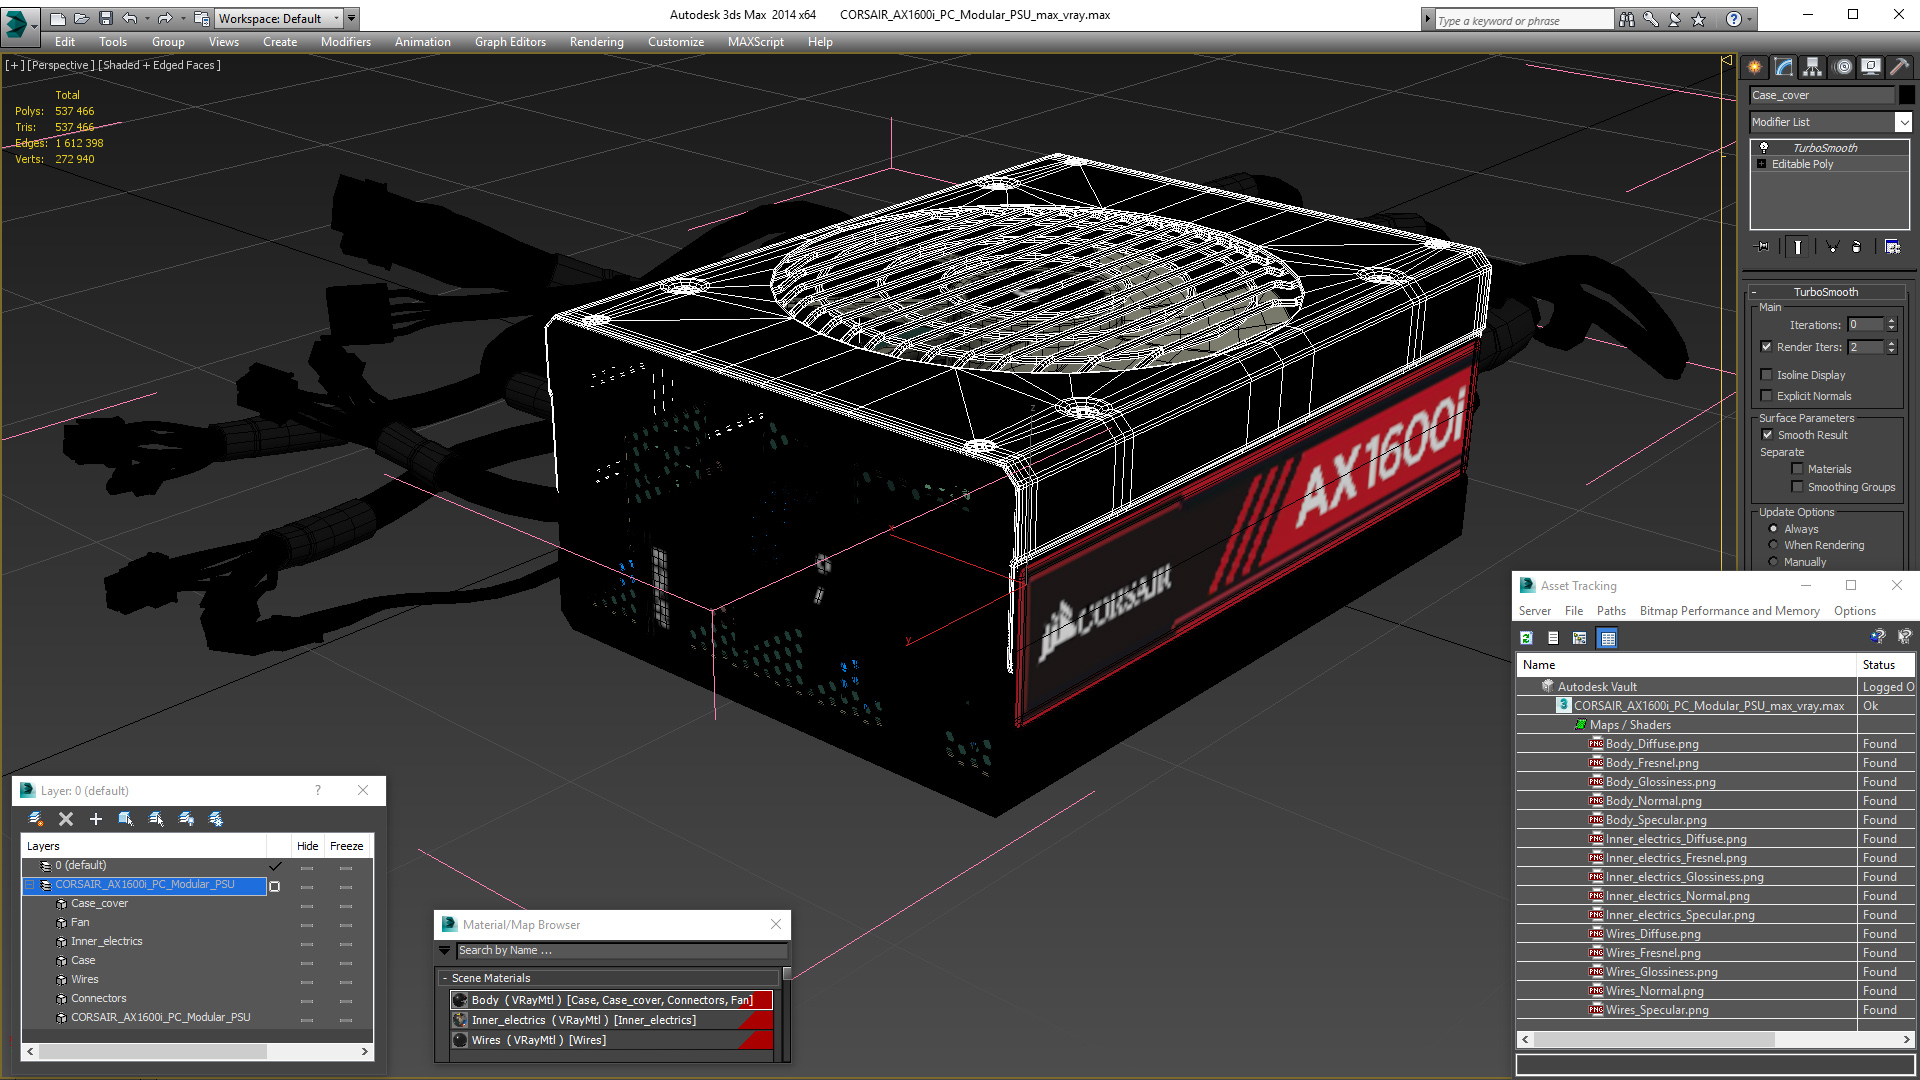Click Status column header in Asset Tracking
This screenshot has width=1920, height=1080.
1886,665
